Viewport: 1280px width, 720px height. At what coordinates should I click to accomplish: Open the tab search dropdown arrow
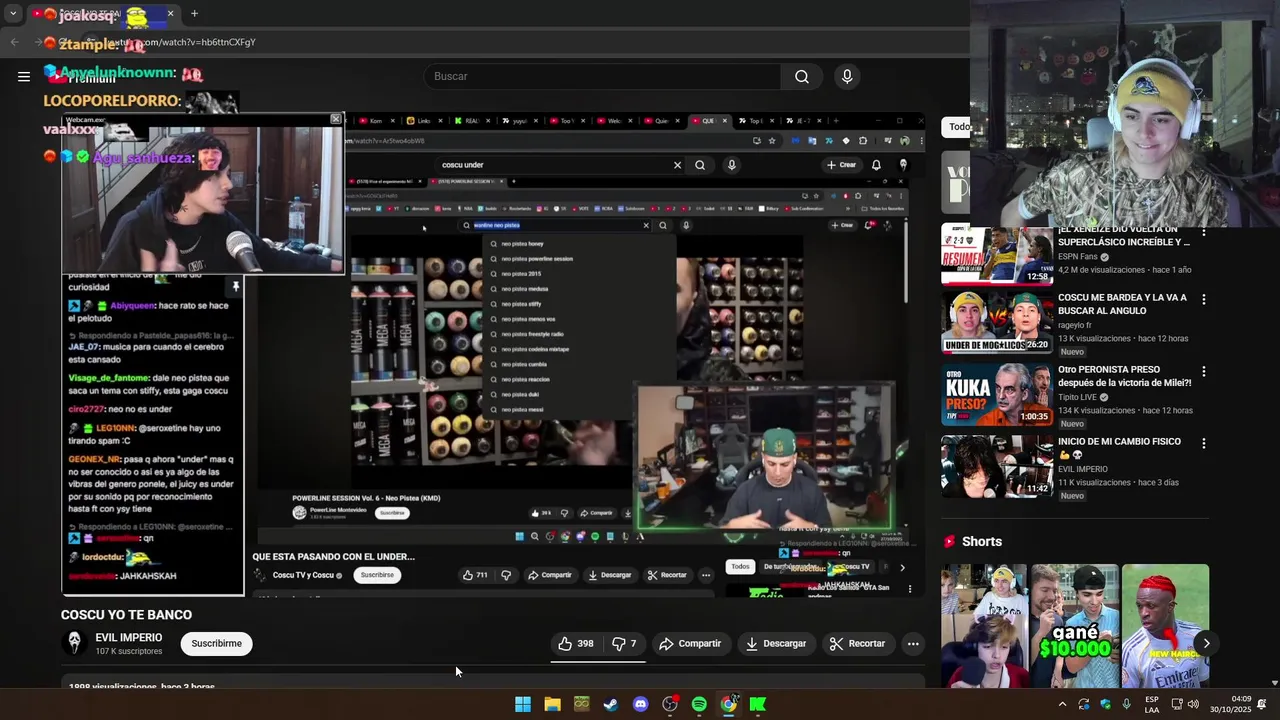tap(13, 14)
